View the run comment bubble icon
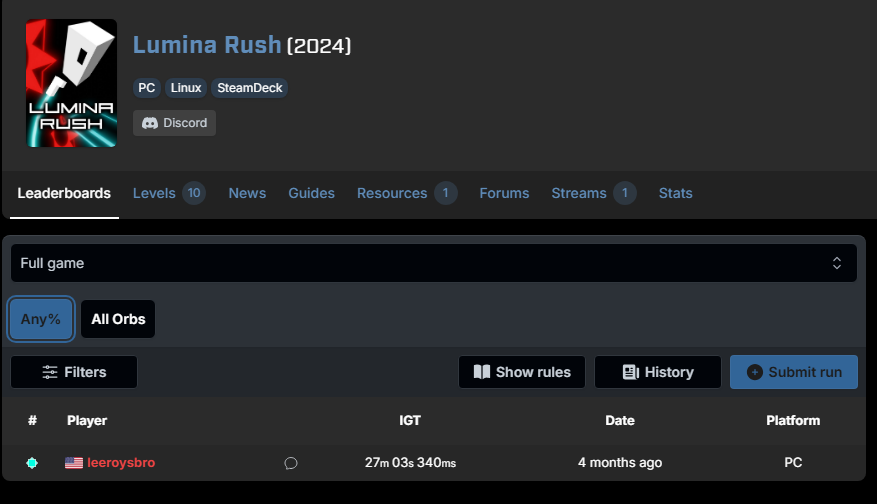877x504 pixels. (x=291, y=463)
